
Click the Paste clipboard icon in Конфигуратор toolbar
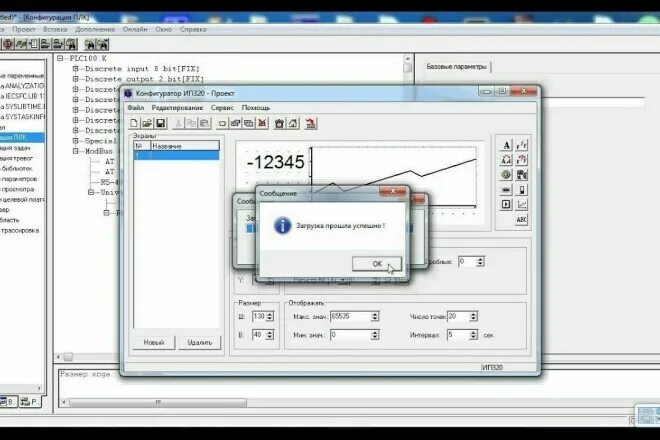(205, 123)
